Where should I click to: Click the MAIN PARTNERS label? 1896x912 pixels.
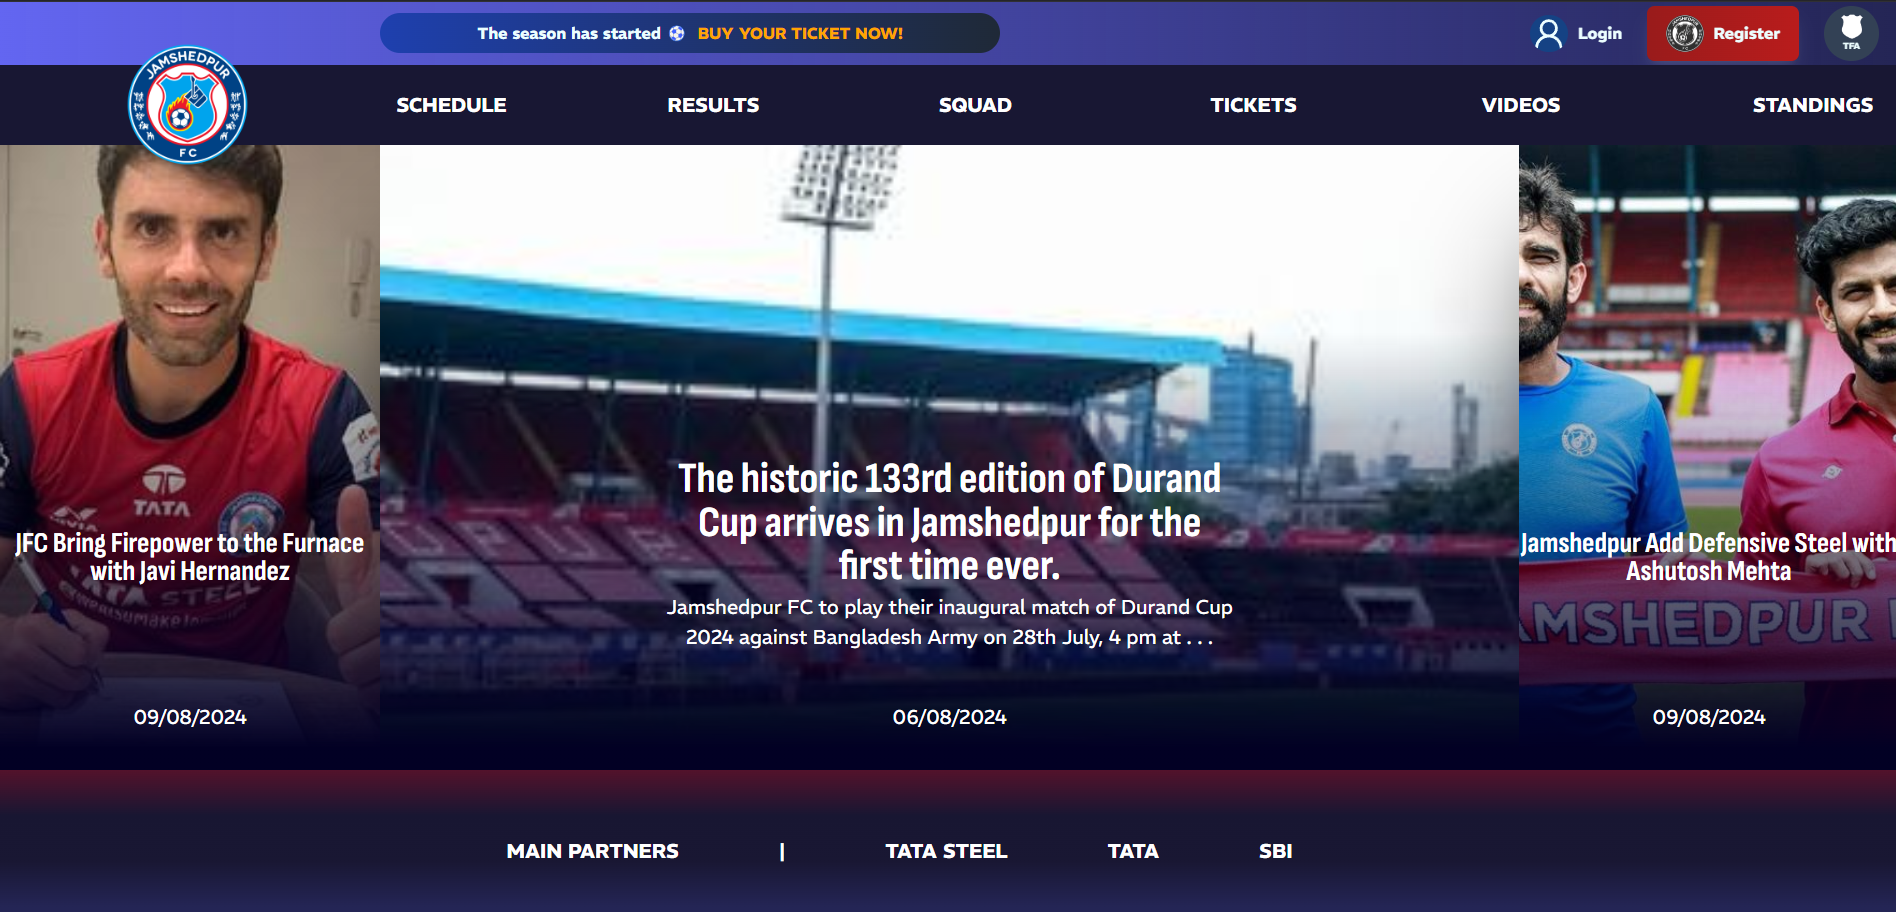pos(592,851)
